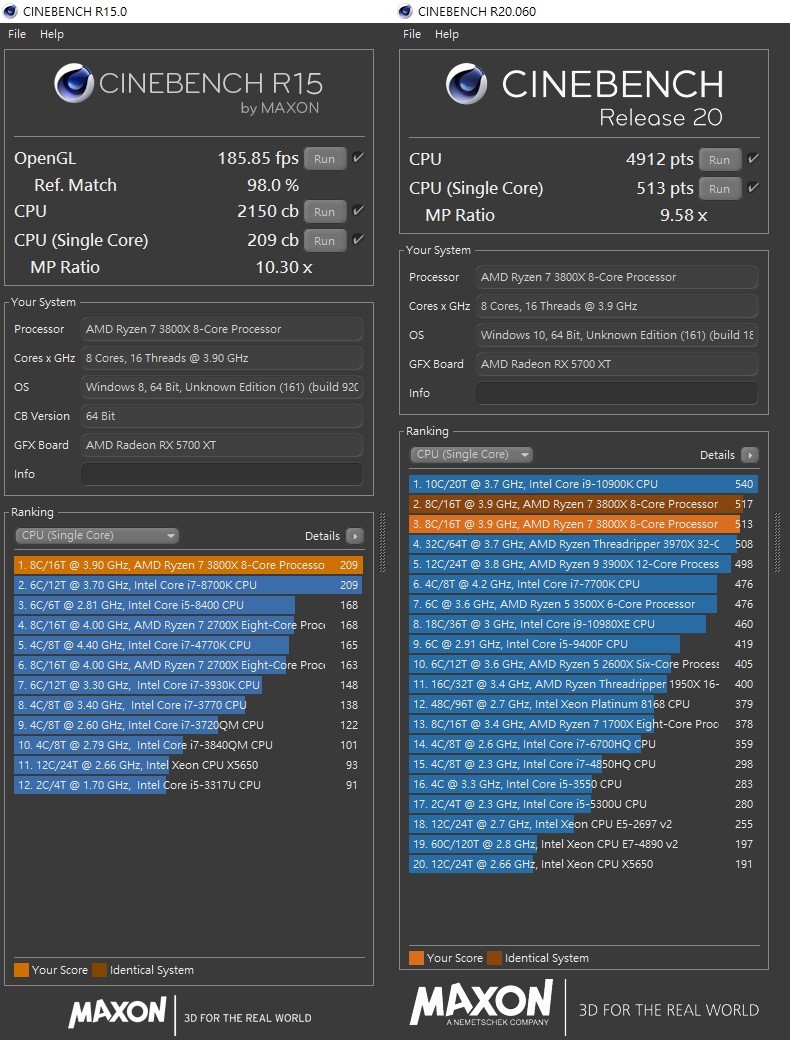Open the R20 ranking CPU (Single Core) dropdown
The height and width of the screenshot is (1040, 790).
pos(471,454)
